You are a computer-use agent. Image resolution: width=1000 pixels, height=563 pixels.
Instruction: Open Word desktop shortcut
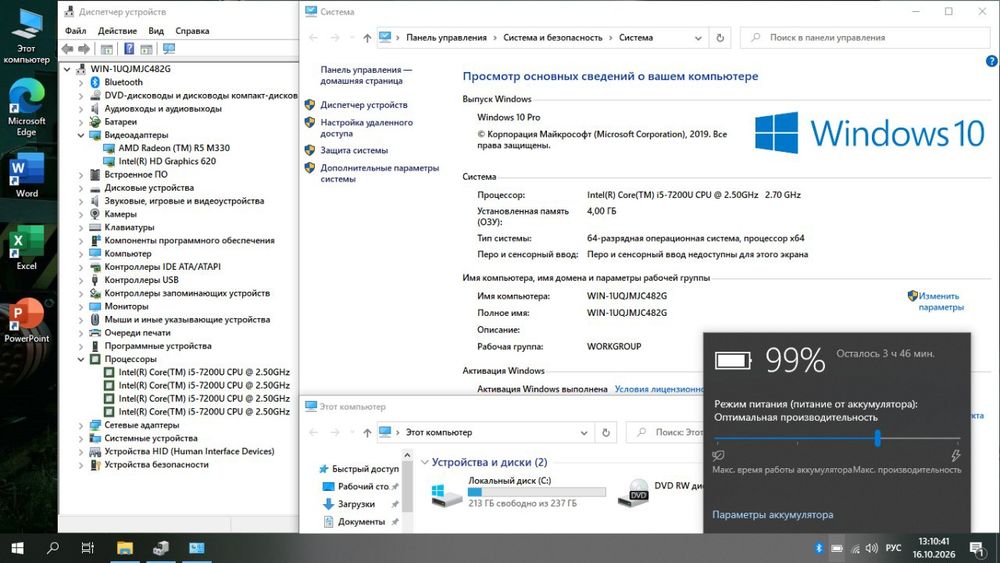[x=26, y=175]
